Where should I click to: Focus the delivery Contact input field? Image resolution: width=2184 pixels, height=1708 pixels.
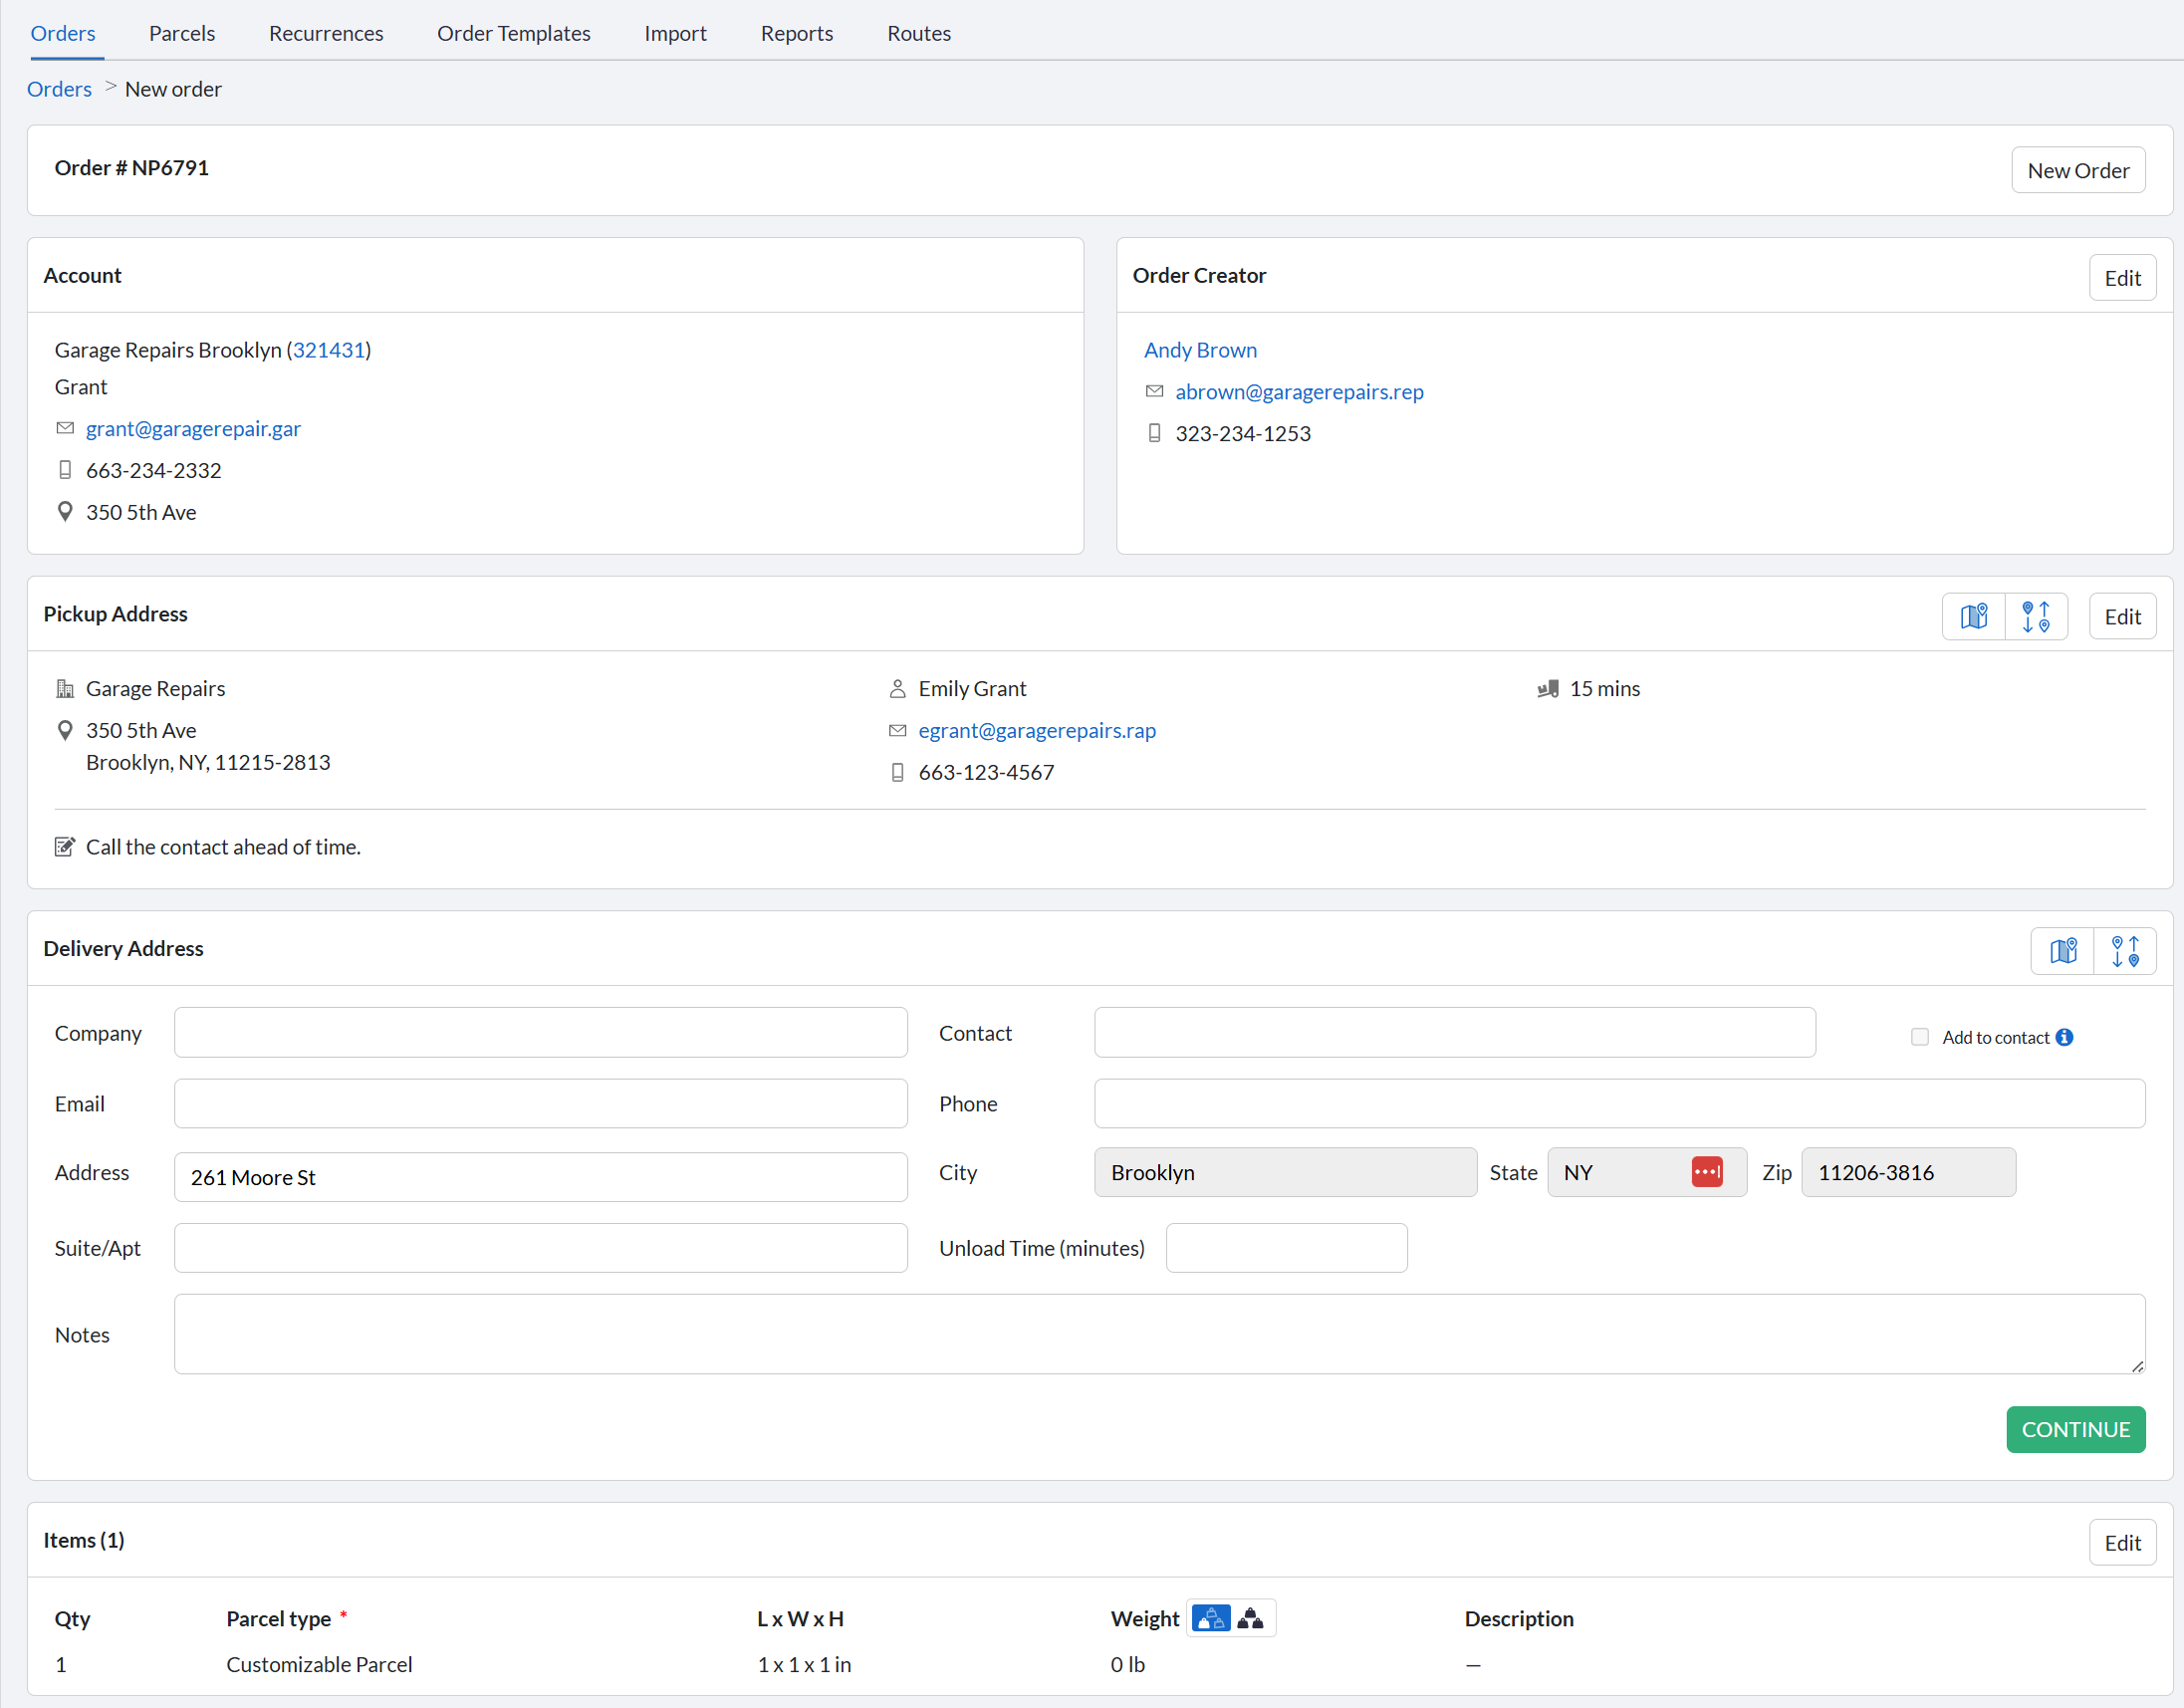click(1455, 1032)
